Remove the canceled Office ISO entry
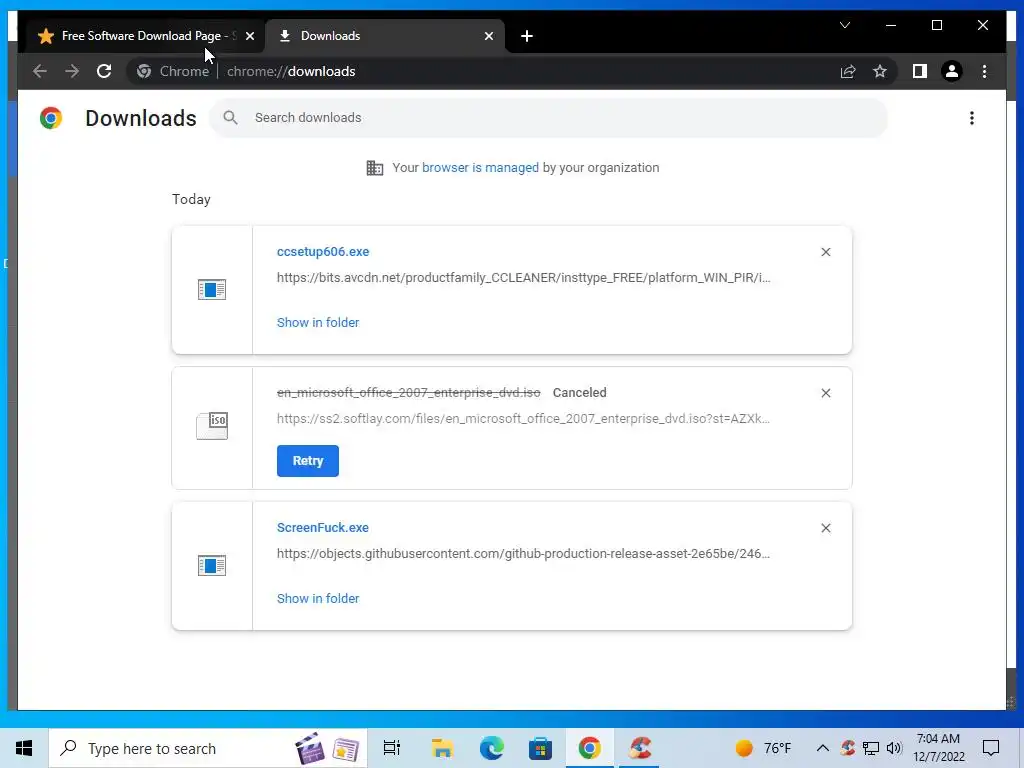 pos(825,393)
